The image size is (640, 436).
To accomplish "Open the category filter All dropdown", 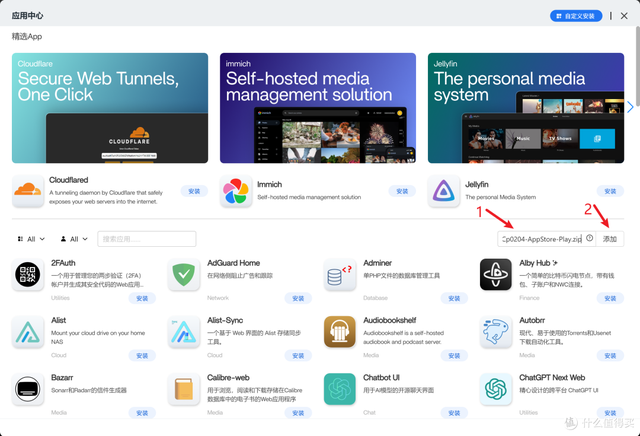I will coord(31,239).
